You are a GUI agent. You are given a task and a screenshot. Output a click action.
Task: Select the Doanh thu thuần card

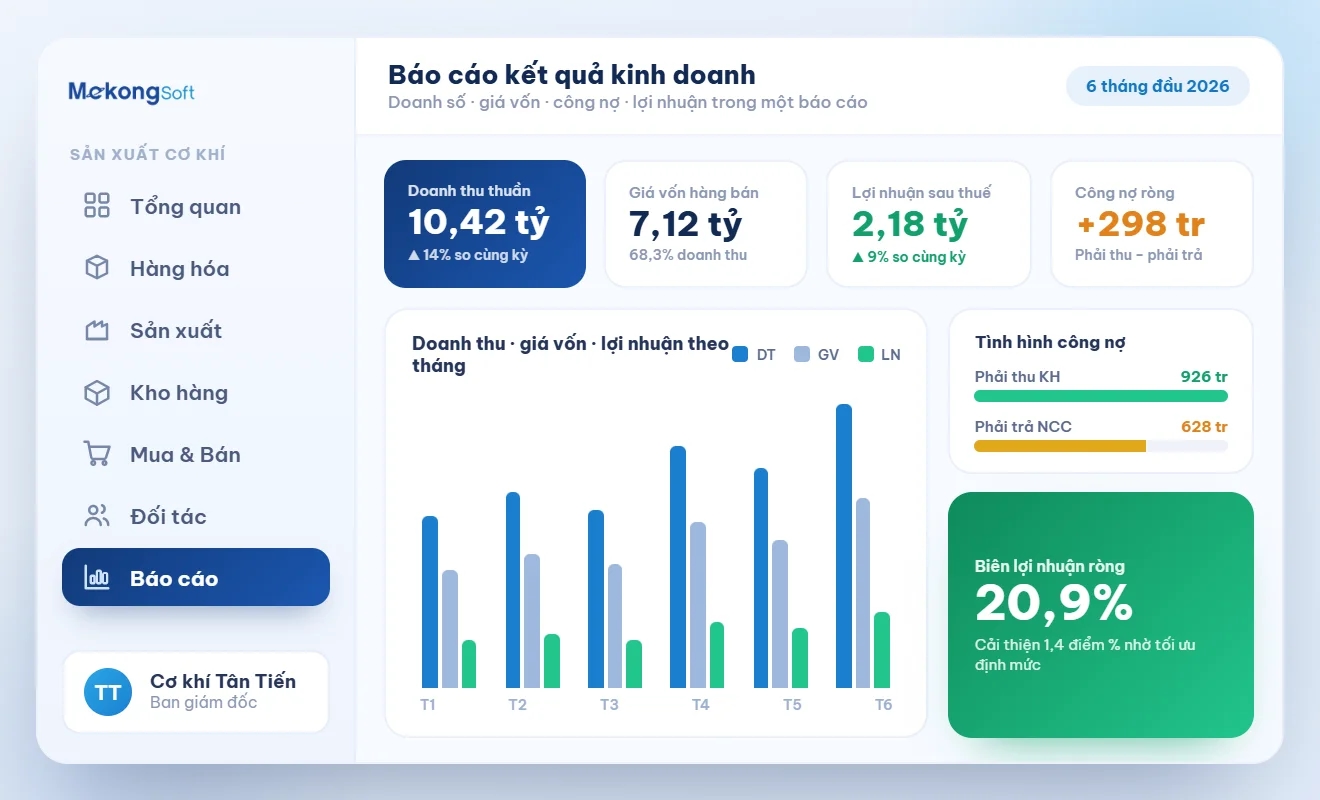click(485, 224)
